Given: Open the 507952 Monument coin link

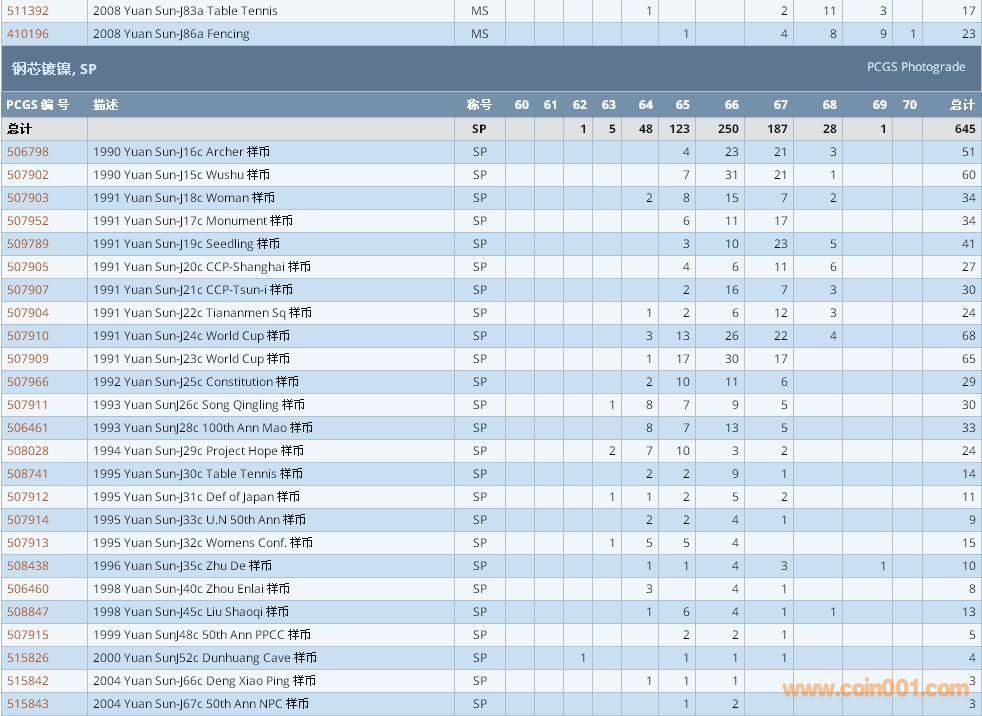Looking at the screenshot, I should tap(27, 221).
